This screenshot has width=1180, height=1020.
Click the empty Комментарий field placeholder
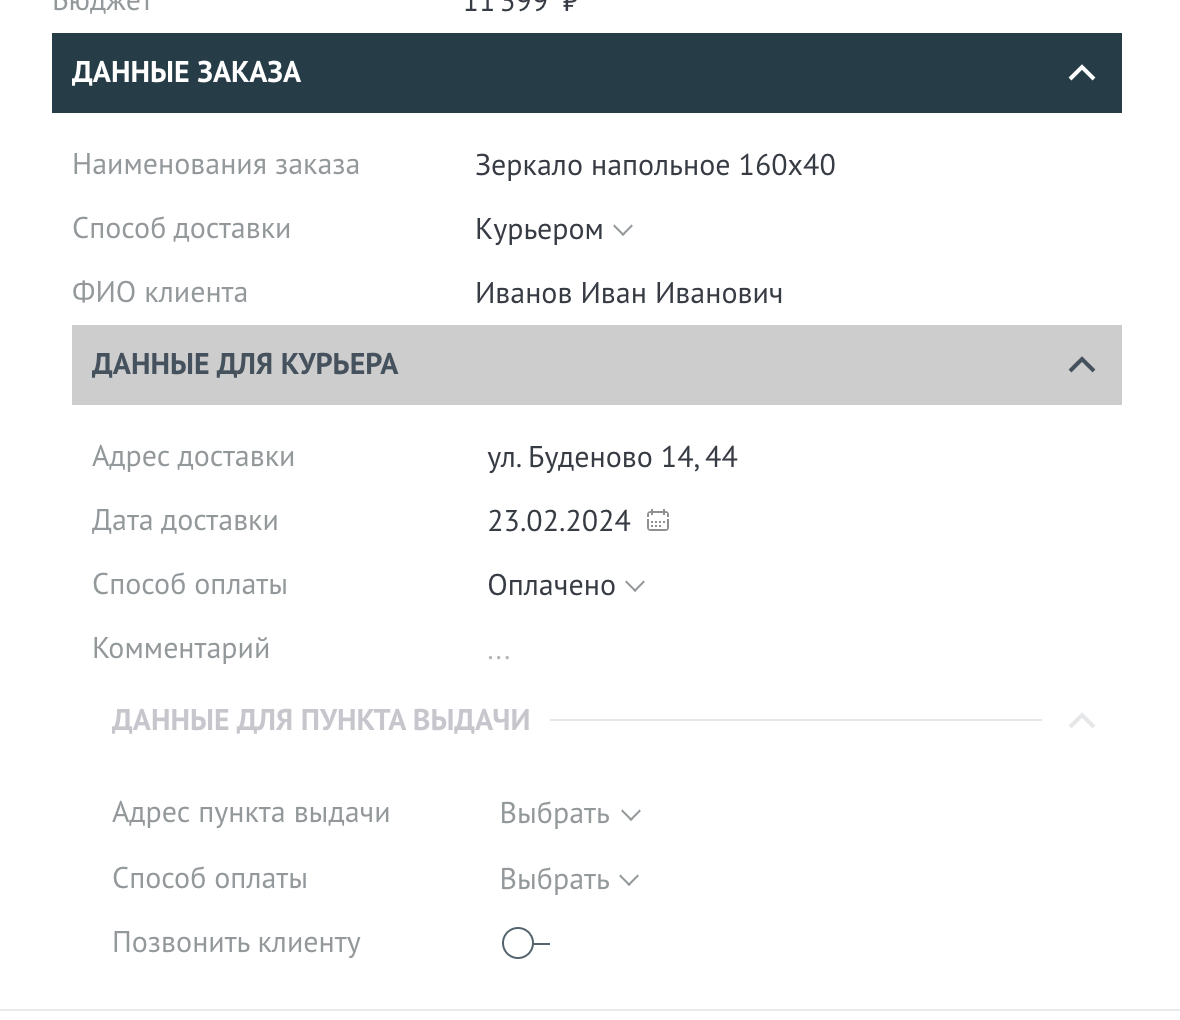pos(499,654)
